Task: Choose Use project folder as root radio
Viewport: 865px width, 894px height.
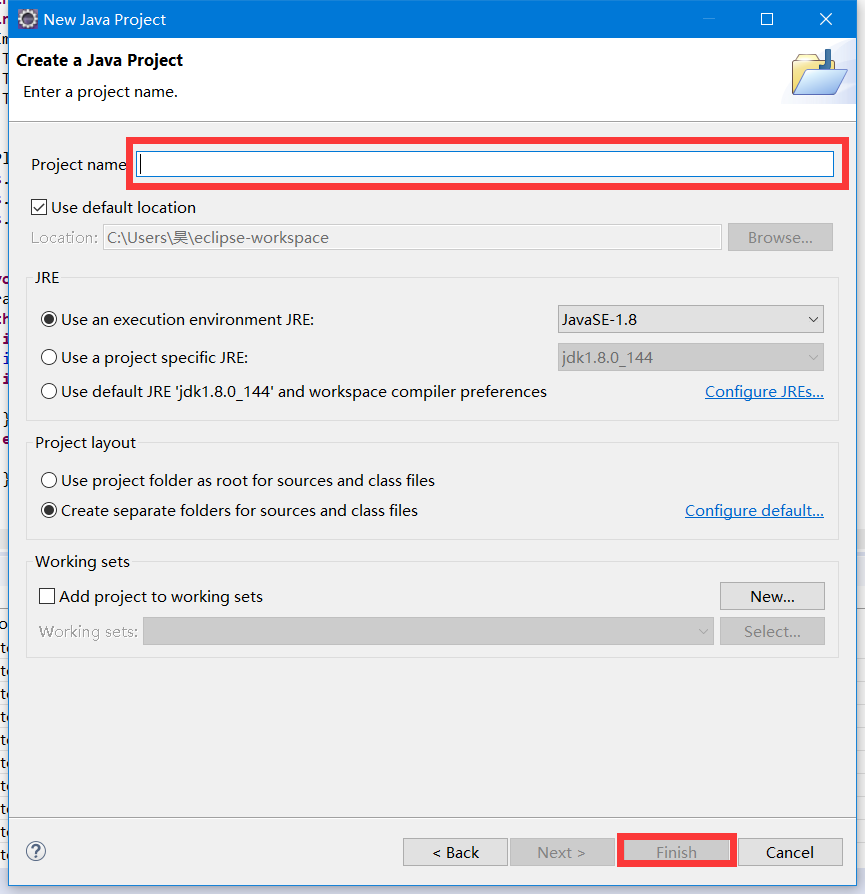Action: click(49, 480)
